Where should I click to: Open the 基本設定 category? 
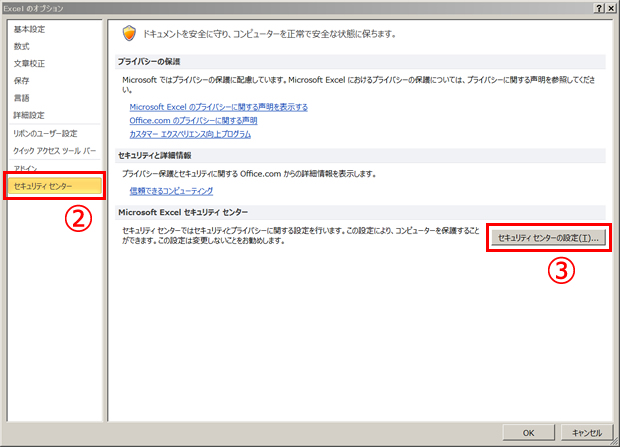pos(29,29)
